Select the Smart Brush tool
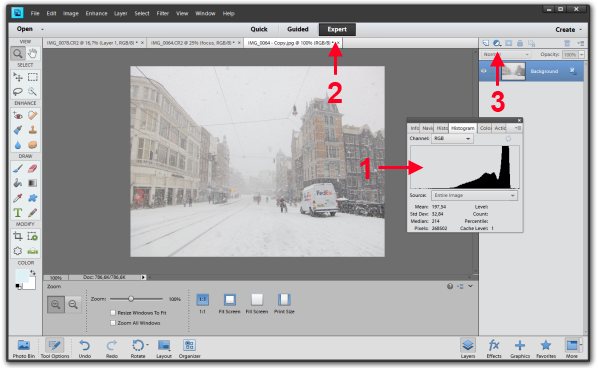The width and height of the screenshot is (598, 368). pos(18,130)
